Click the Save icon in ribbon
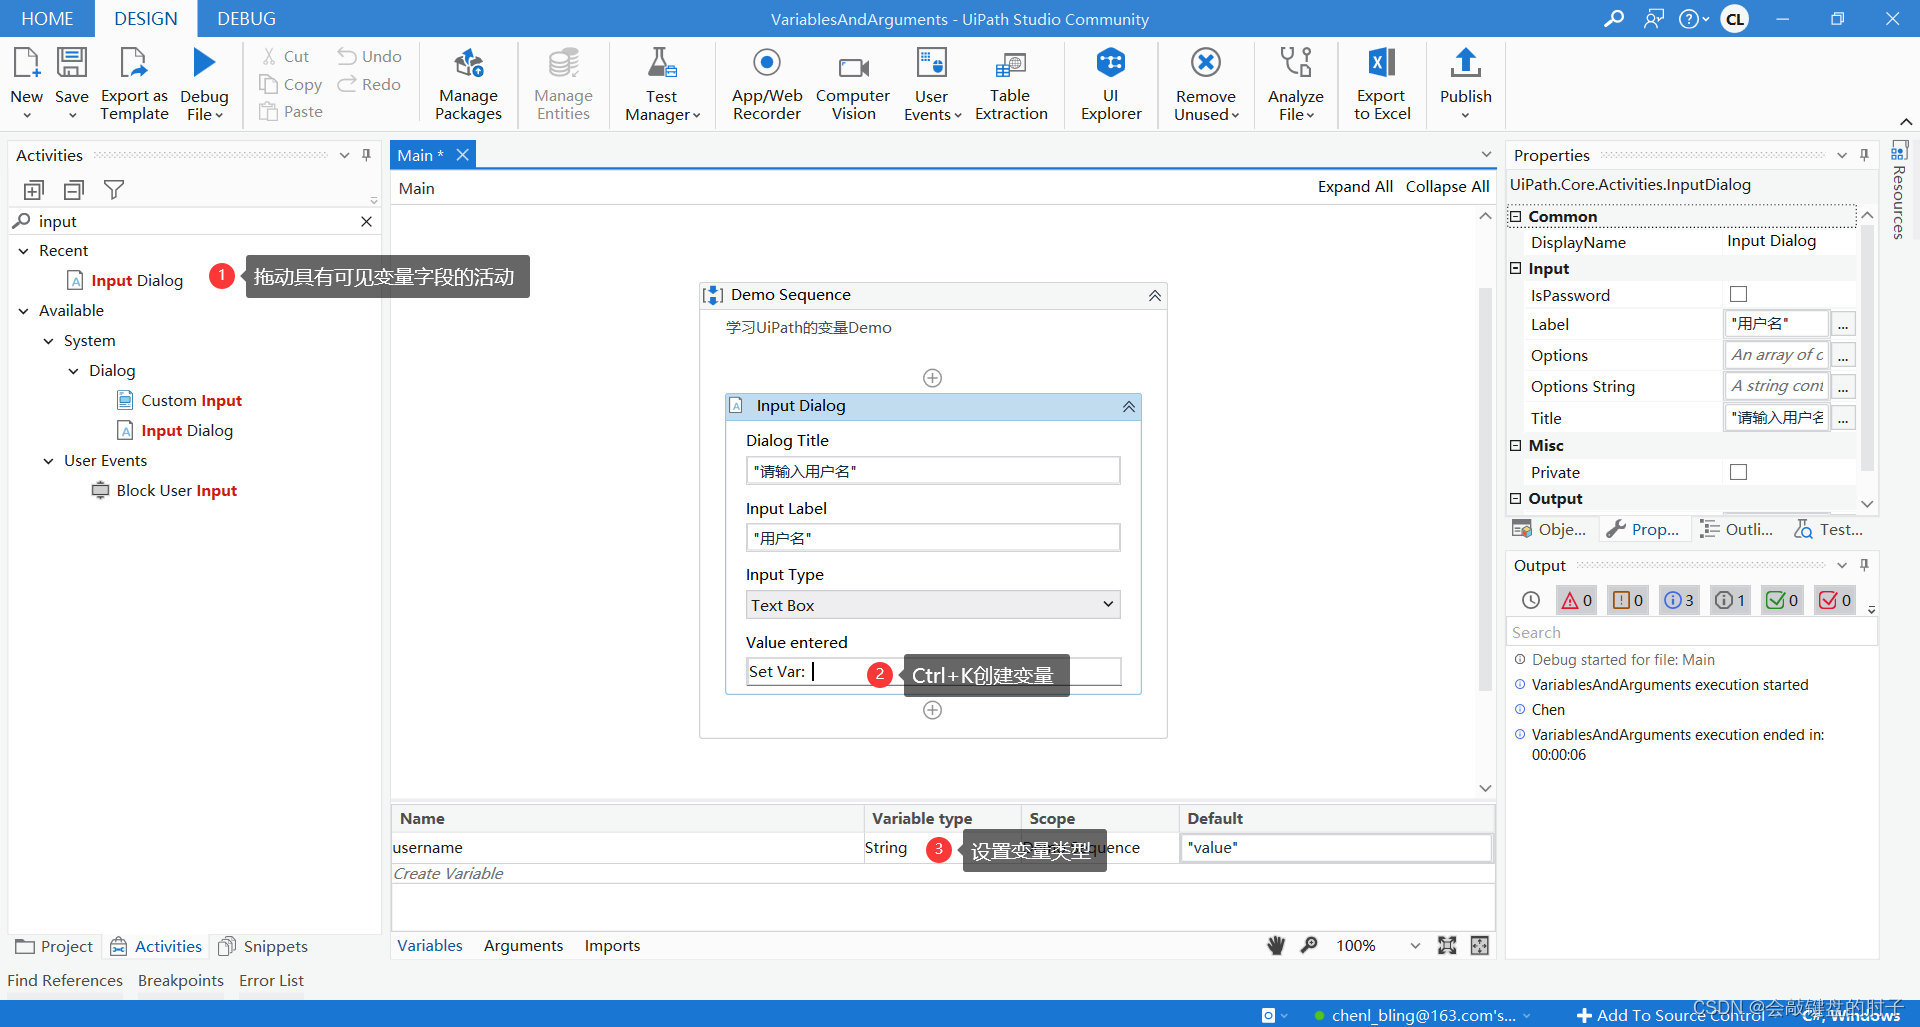 [x=72, y=64]
